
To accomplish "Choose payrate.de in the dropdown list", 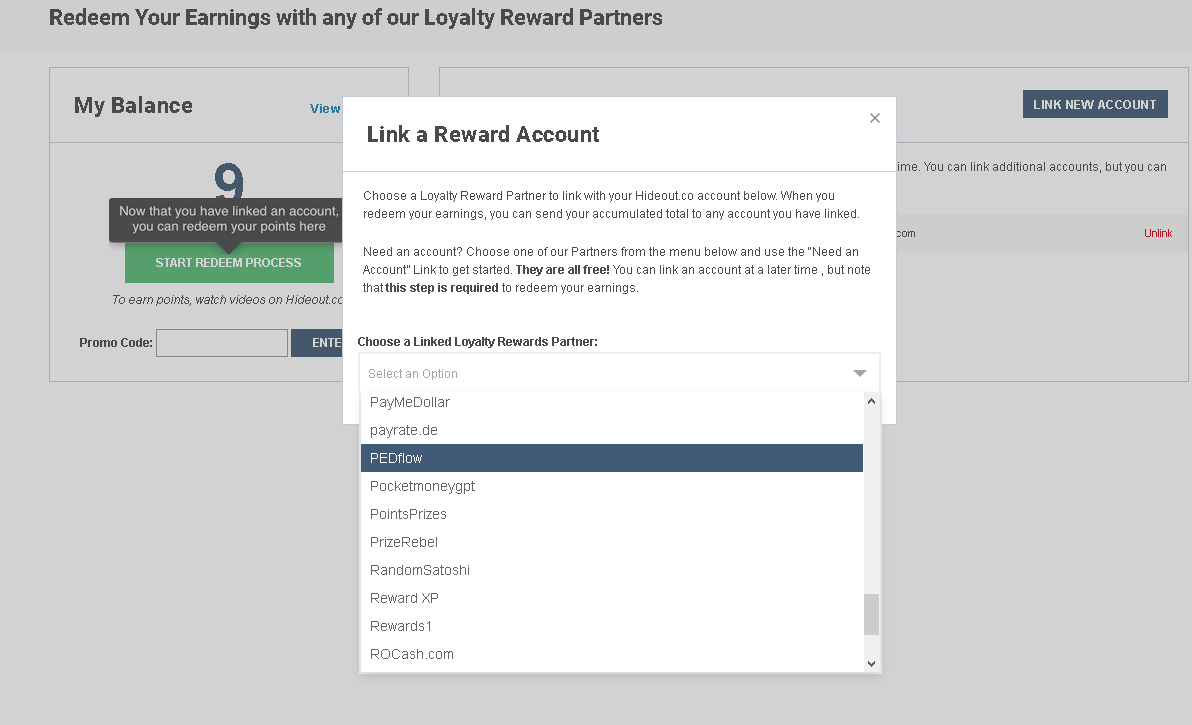I will click(404, 430).
